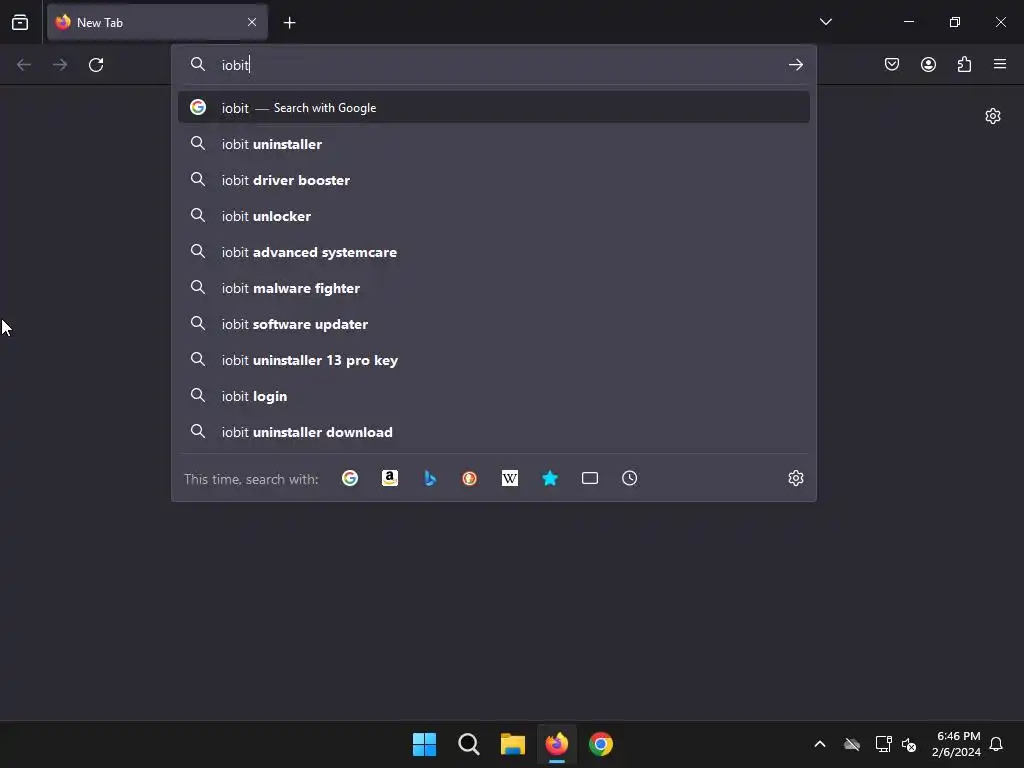This screenshot has height=768, width=1024.
Task: Click Firefox icon in taskbar
Action: point(556,744)
